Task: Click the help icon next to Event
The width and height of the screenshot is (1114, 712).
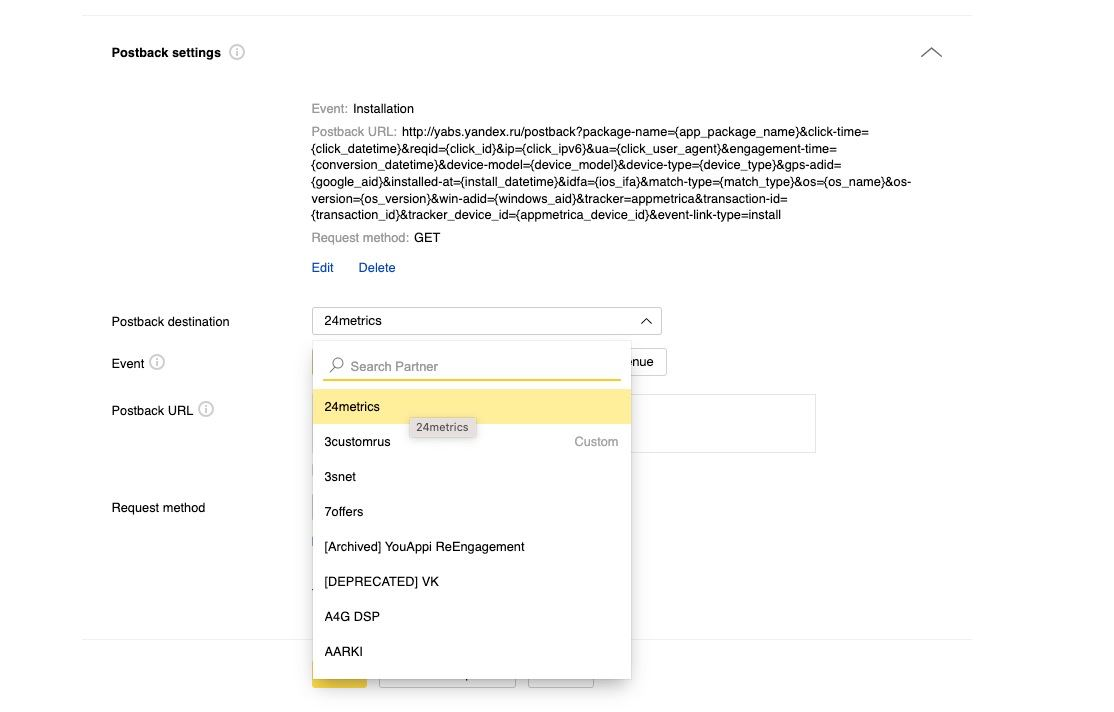Action: pyautogui.click(x=157, y=363)
